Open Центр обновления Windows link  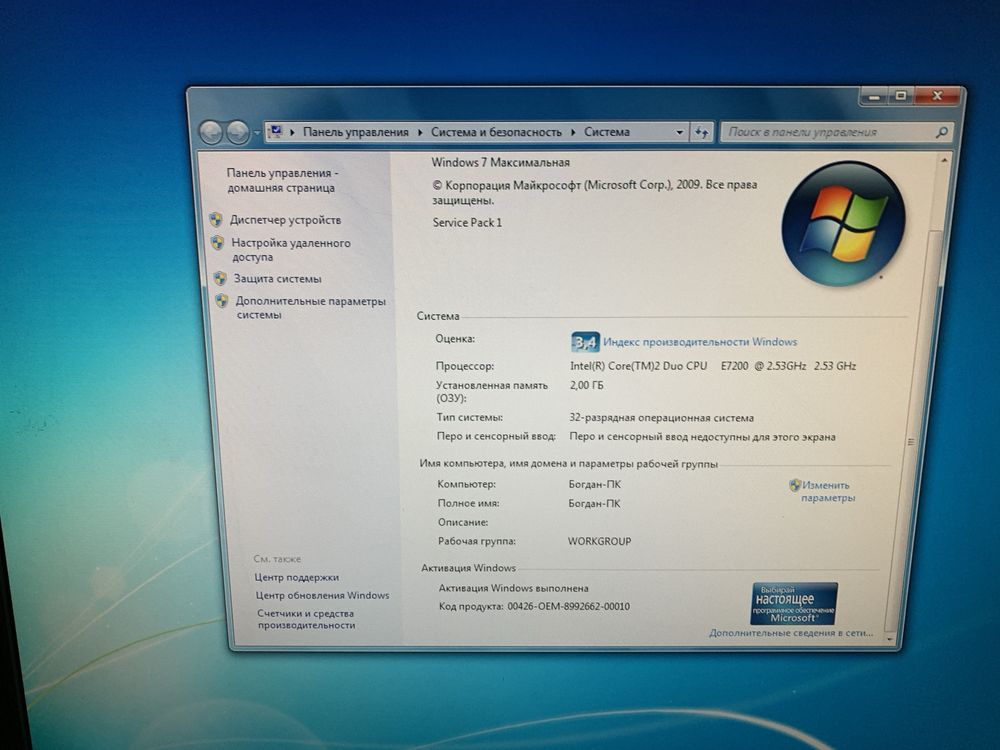coord(322,595)
